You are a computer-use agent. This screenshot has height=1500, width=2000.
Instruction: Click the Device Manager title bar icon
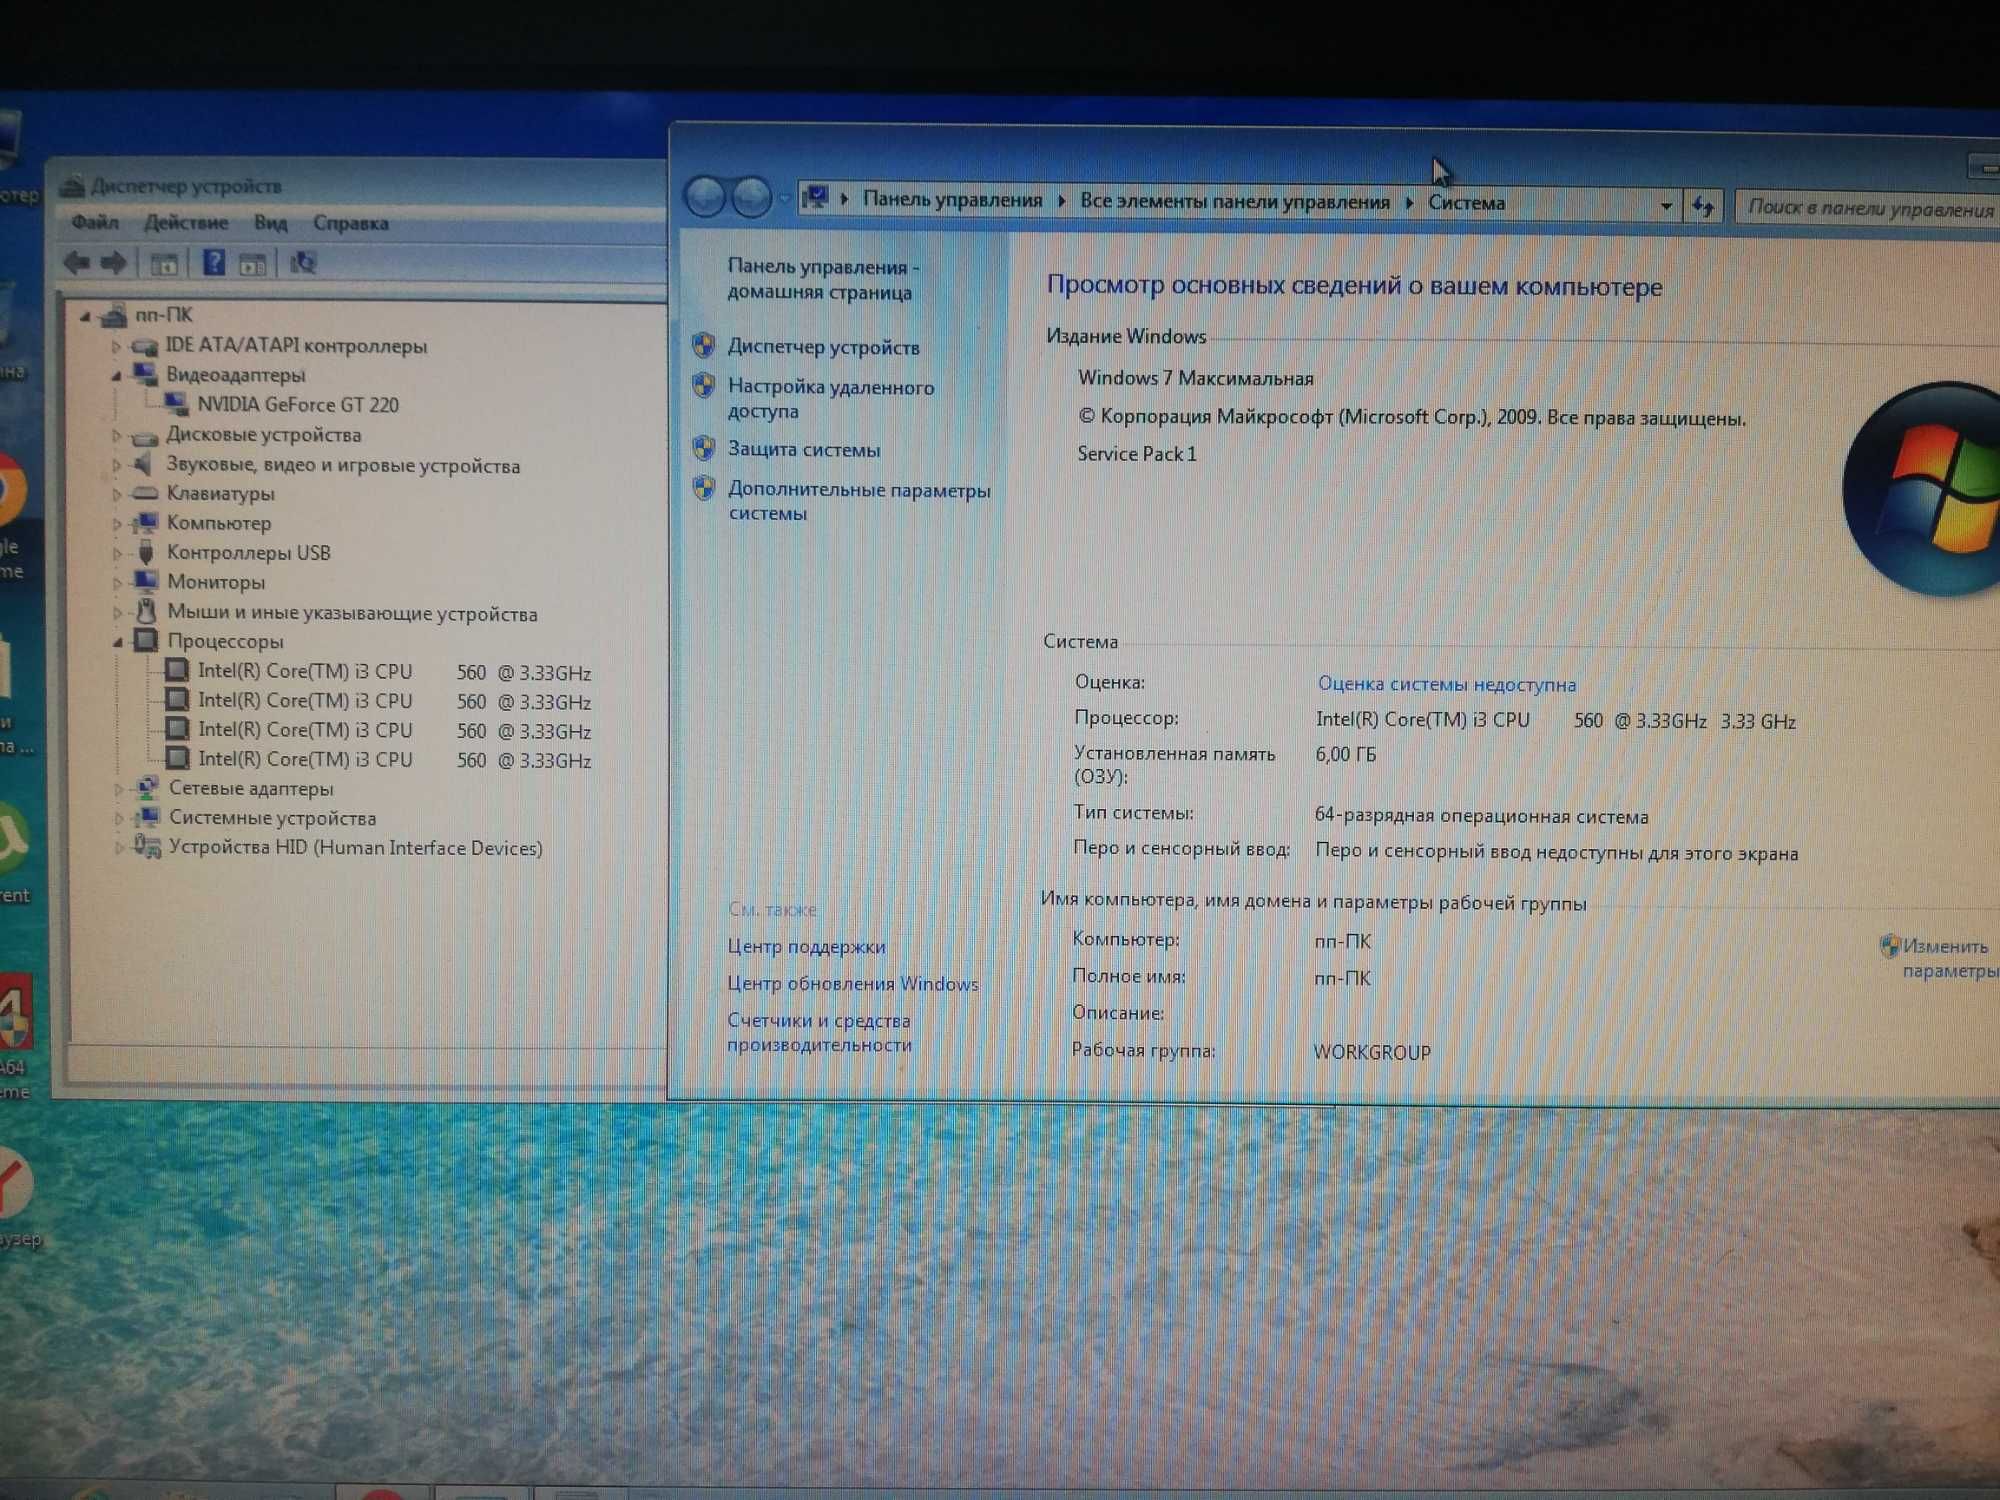tap(71, 185)
